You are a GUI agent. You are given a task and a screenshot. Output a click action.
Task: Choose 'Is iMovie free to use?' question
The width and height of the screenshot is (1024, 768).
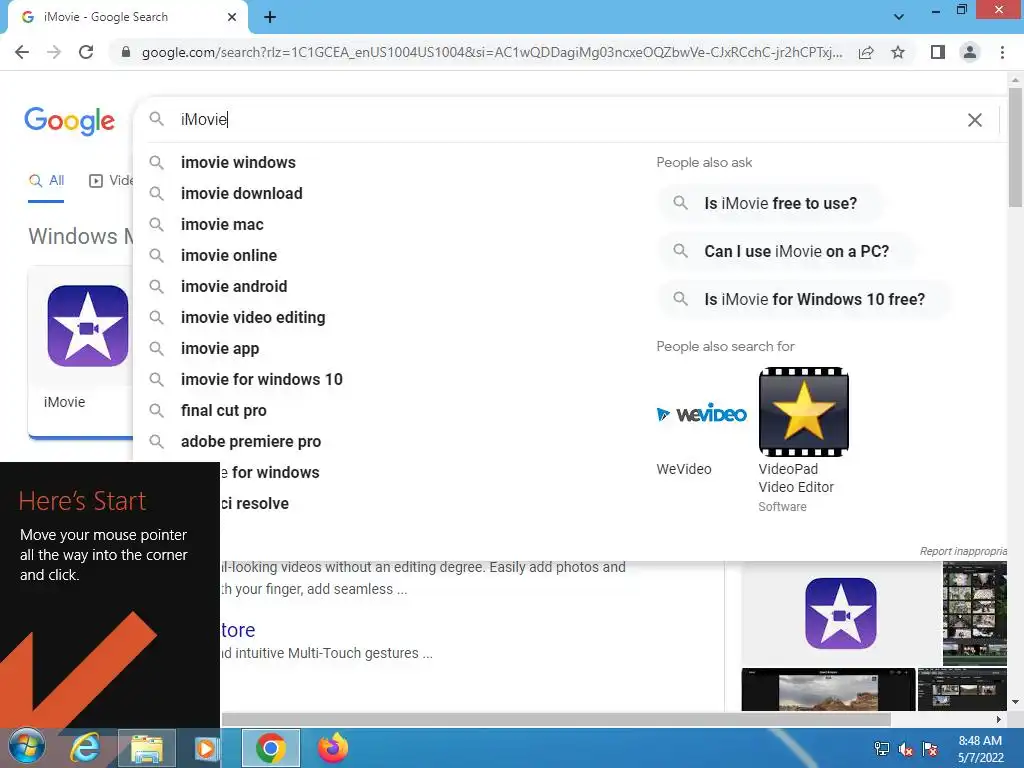pyautogui.click(x=771, y=203)
